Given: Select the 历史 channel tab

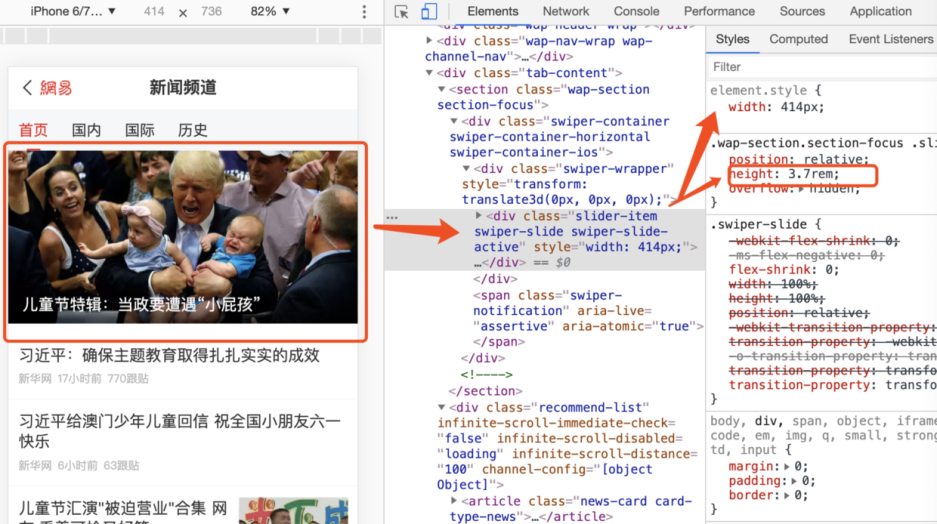Looking at the screenshot, I should [192, 130].
